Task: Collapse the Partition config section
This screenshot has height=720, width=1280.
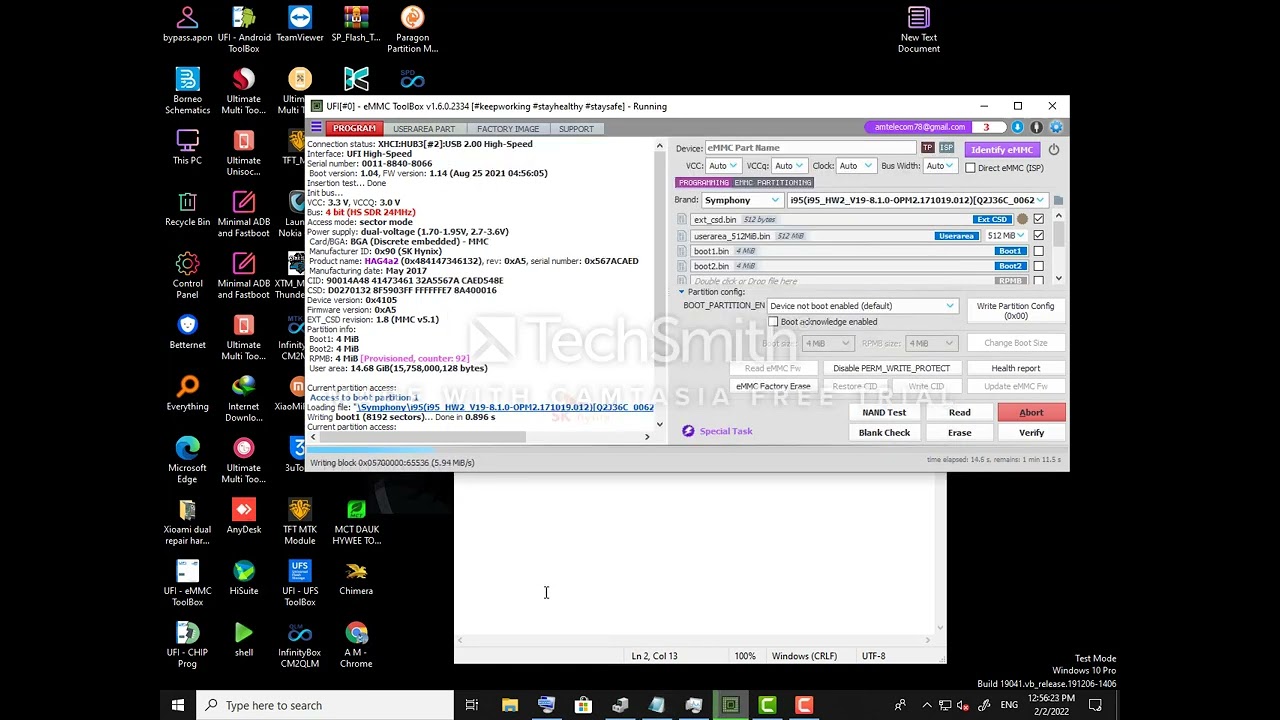Action: (682, 292)
